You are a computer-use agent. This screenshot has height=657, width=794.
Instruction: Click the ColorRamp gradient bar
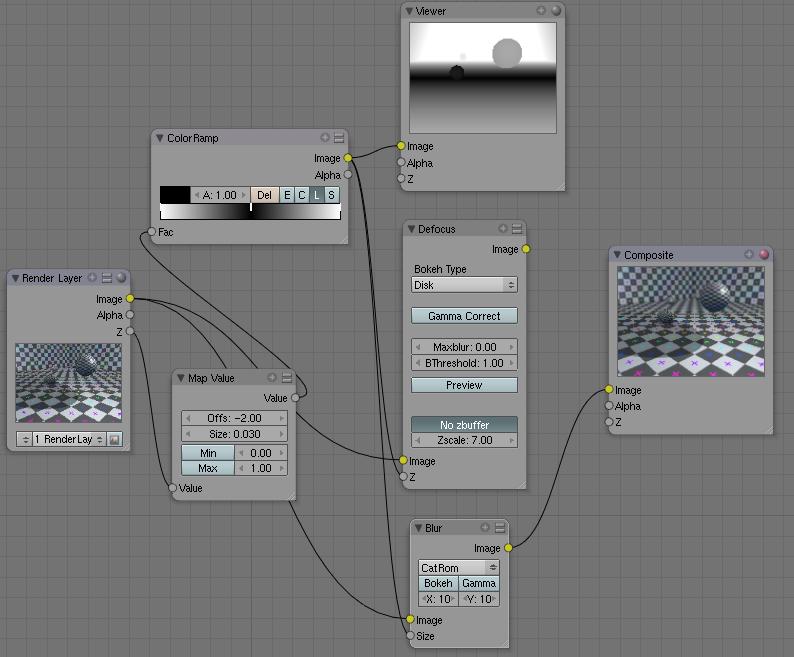pyautogui.click(x=250, y=211)
